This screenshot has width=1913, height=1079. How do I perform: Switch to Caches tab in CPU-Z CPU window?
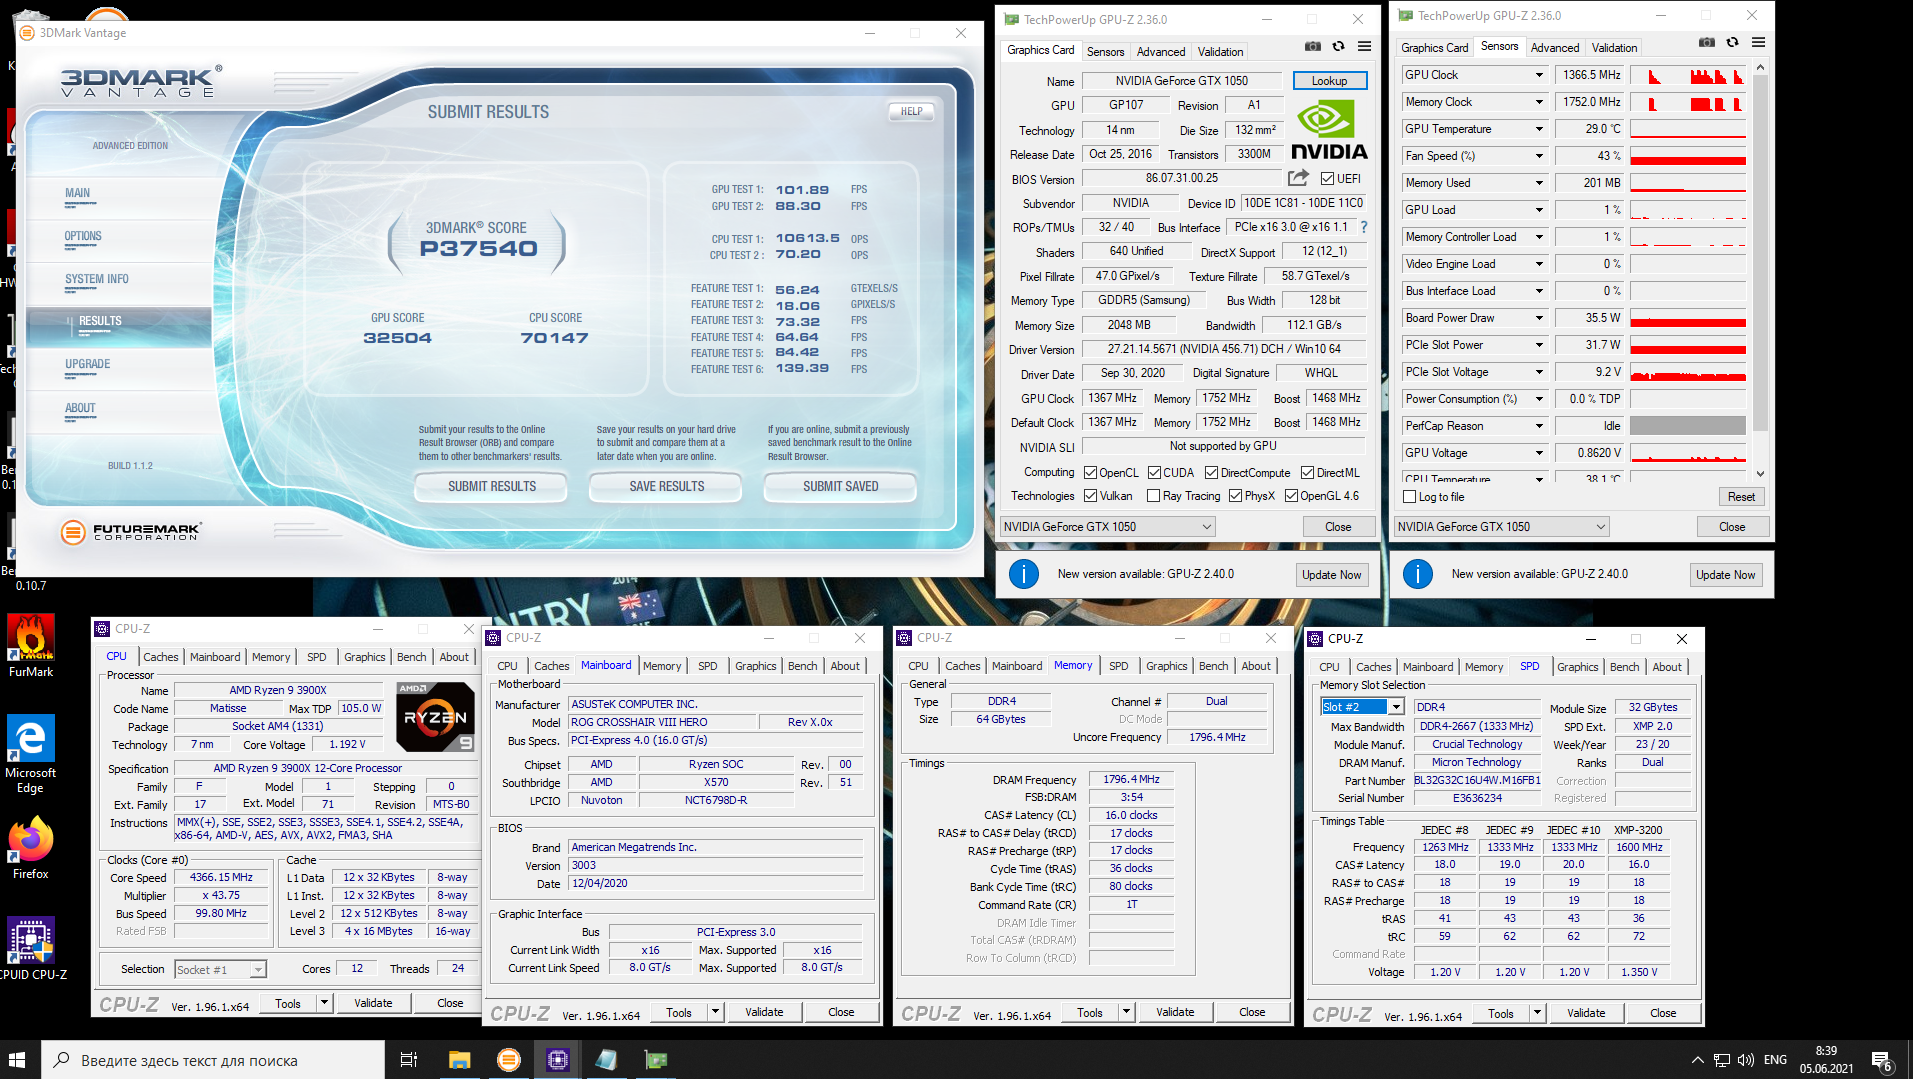[160, 657]
